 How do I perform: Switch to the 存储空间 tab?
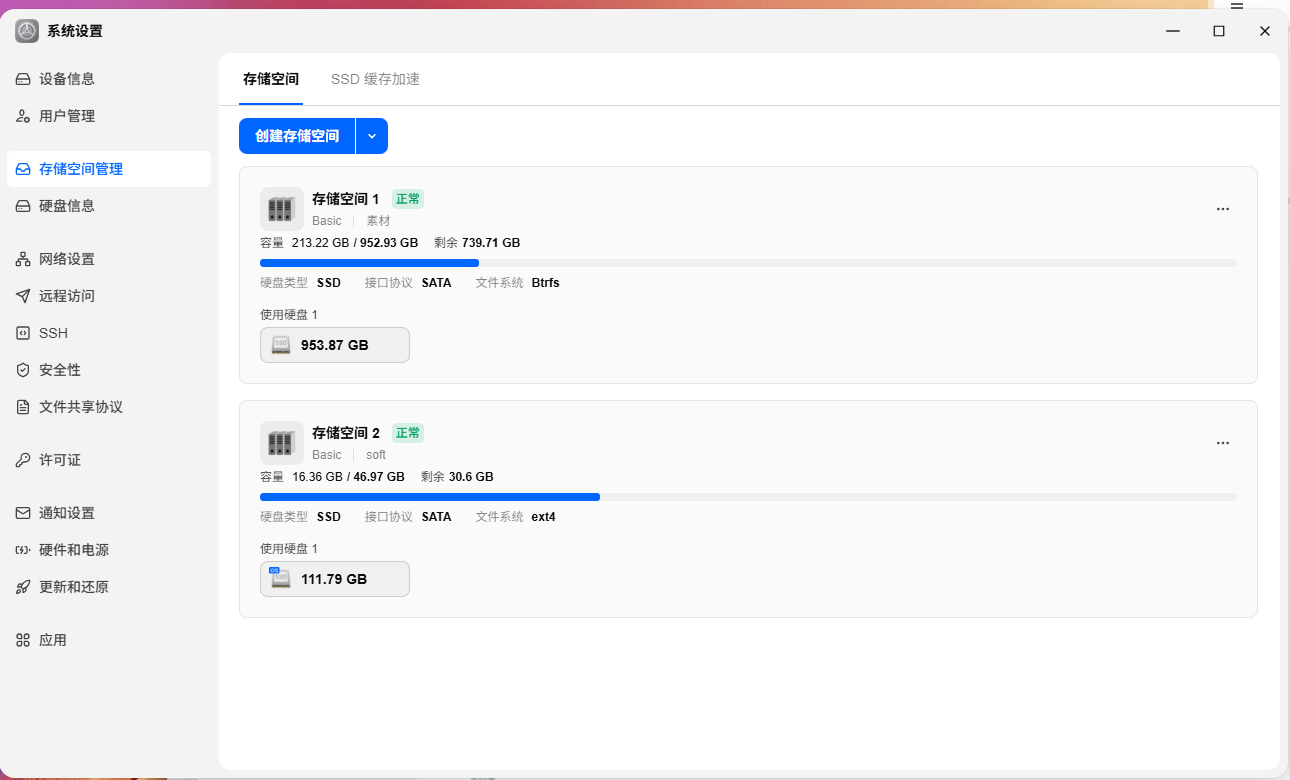tap(271, 79)
